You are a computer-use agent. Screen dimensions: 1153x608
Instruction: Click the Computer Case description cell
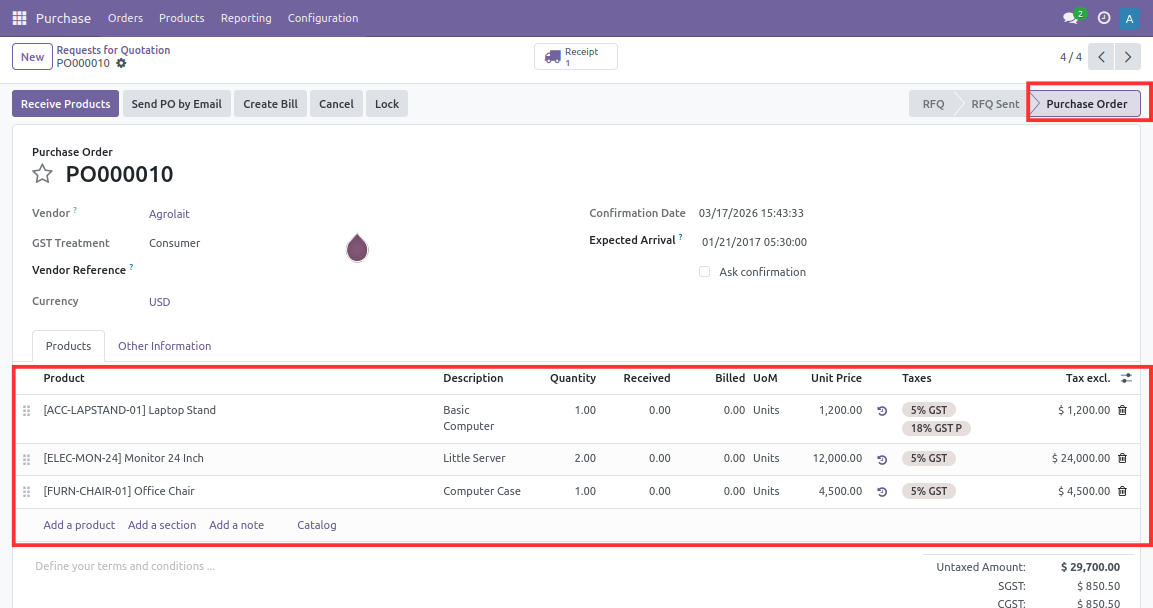pos(482,491)
